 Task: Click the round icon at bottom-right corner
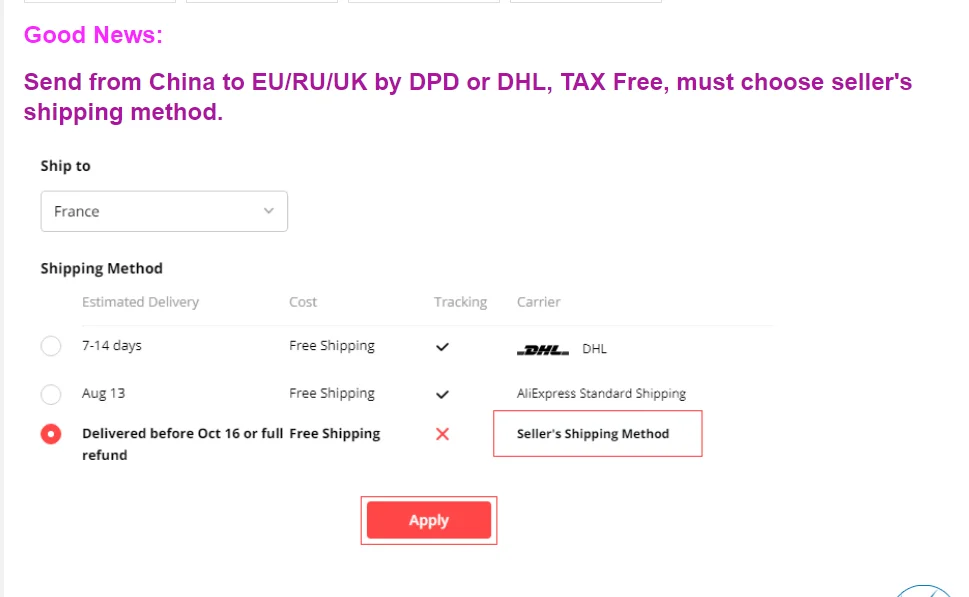click(925, 590)
